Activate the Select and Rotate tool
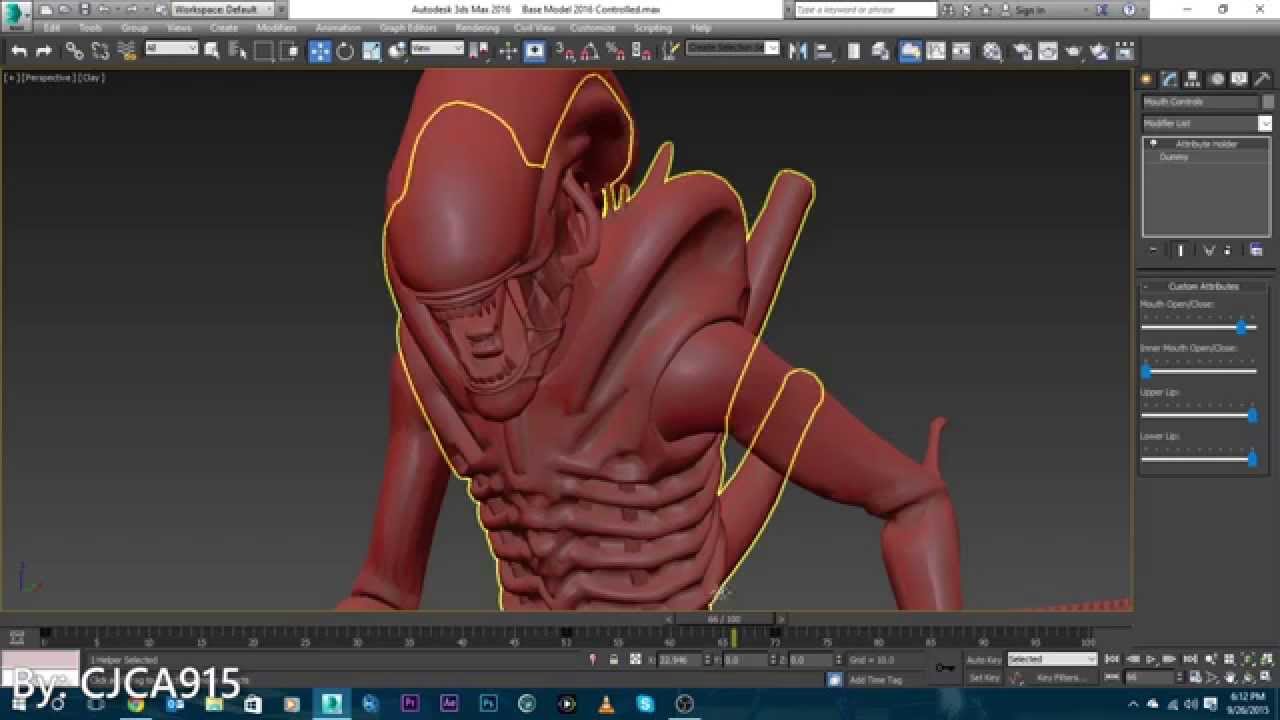 [x=346, y=51]
